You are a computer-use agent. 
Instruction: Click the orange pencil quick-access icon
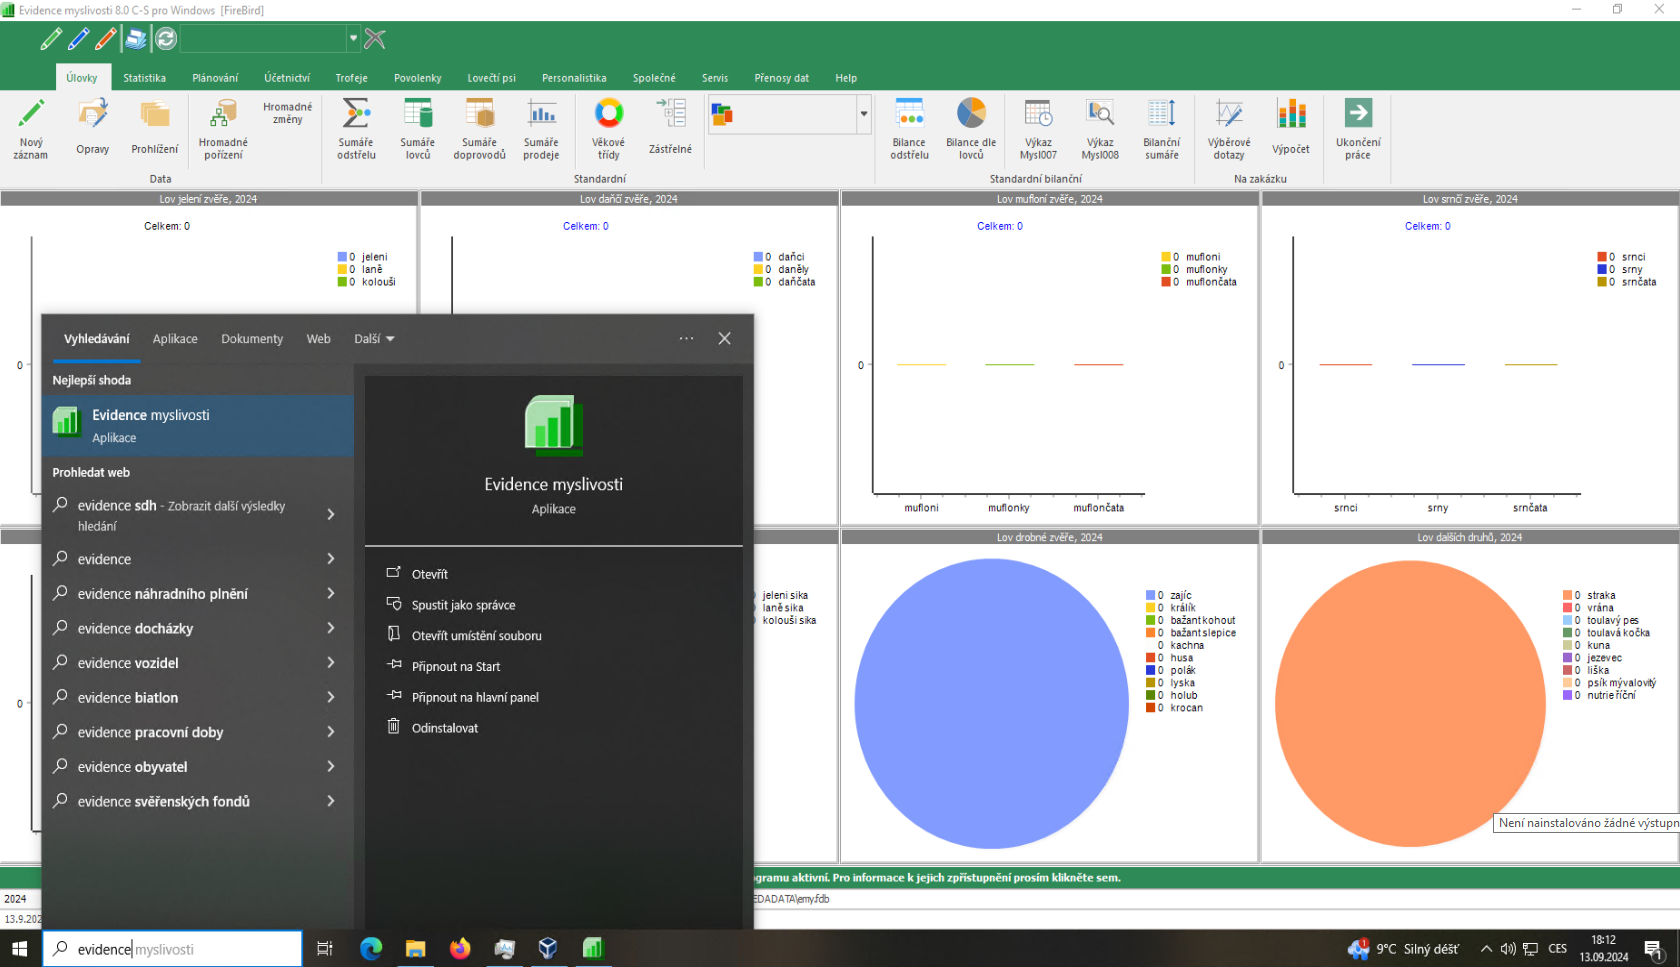pyautogui.click(x=105, y=39)
